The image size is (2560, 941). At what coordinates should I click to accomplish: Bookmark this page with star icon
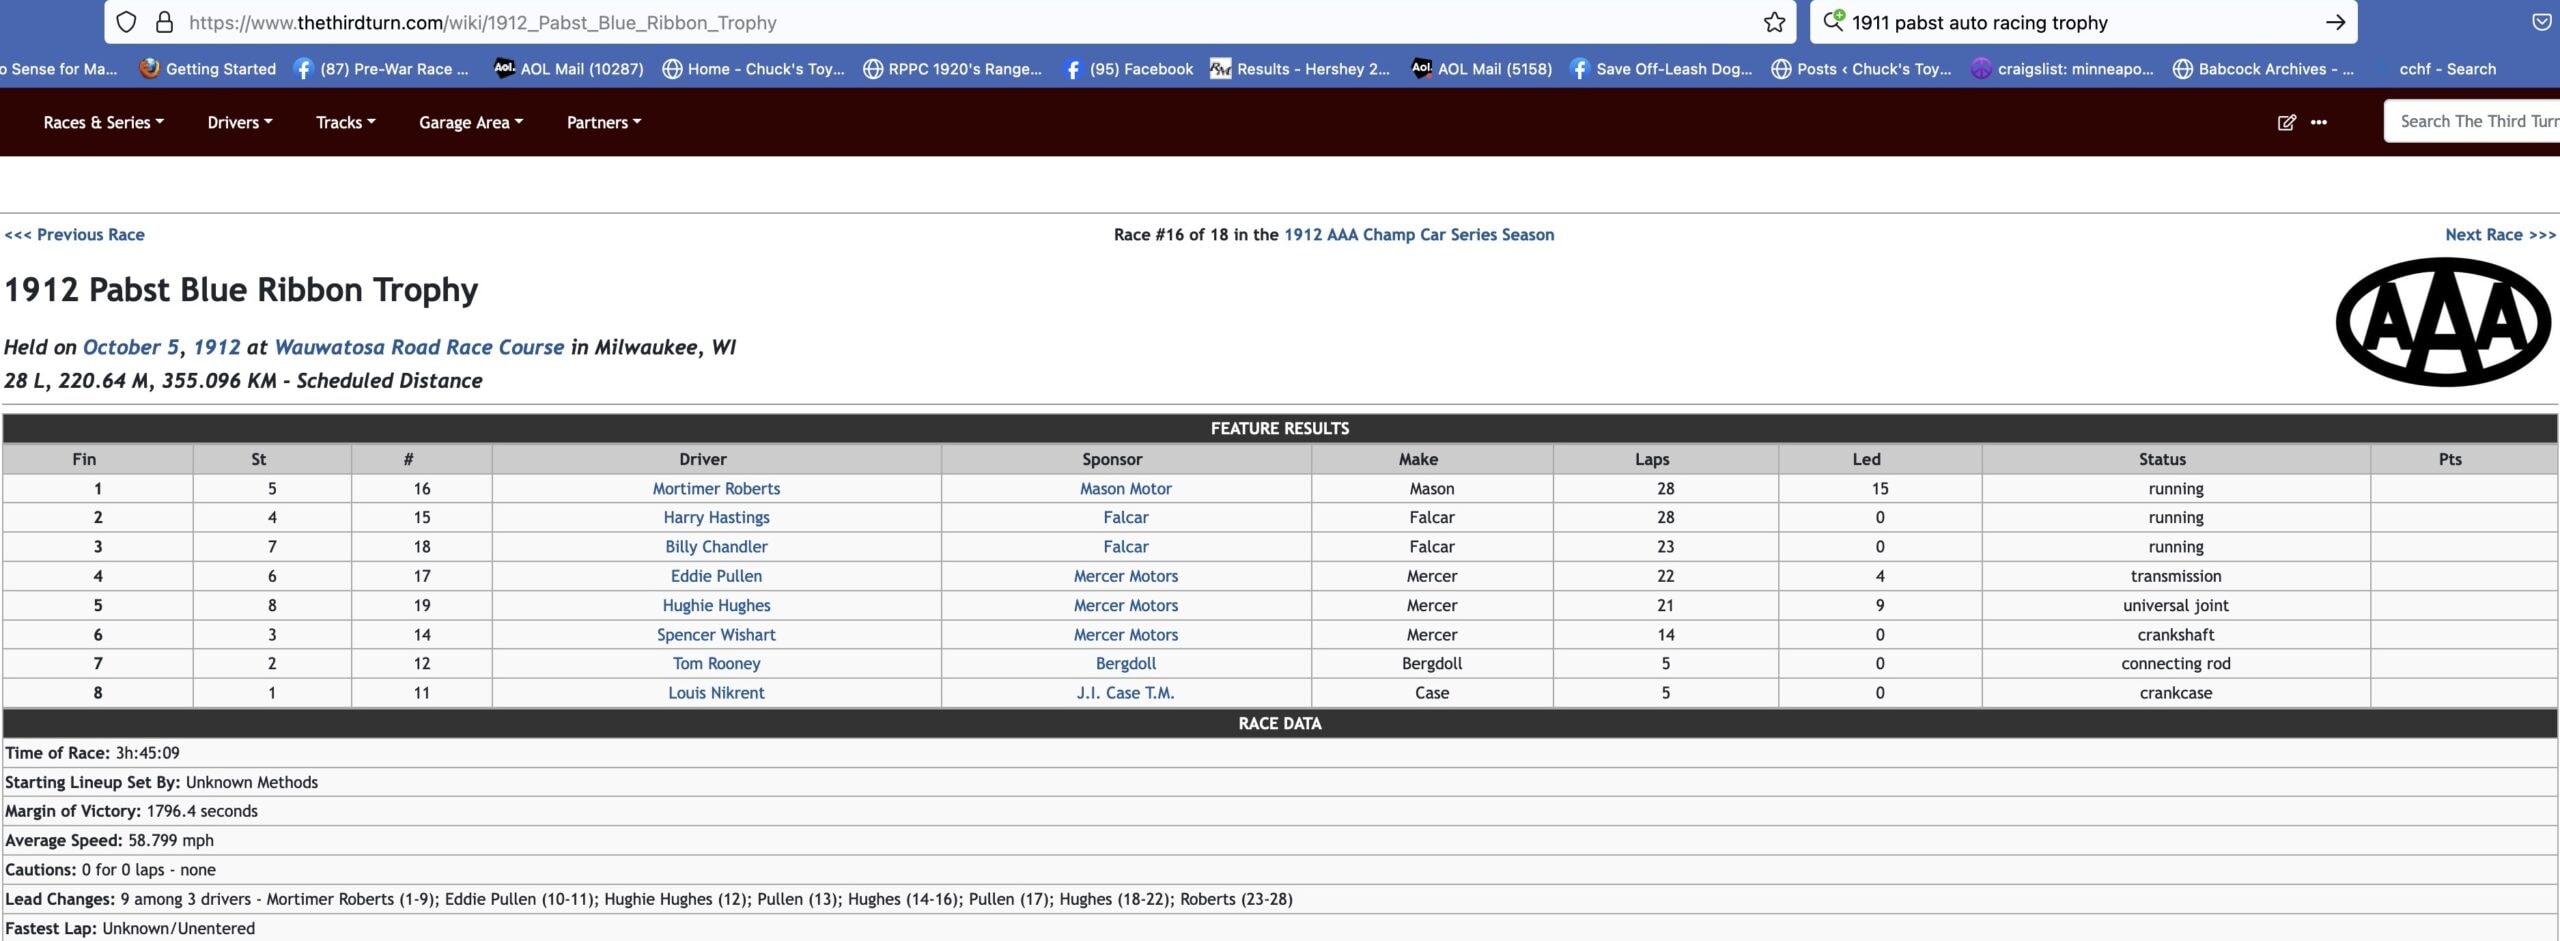tap(1774, 22)
